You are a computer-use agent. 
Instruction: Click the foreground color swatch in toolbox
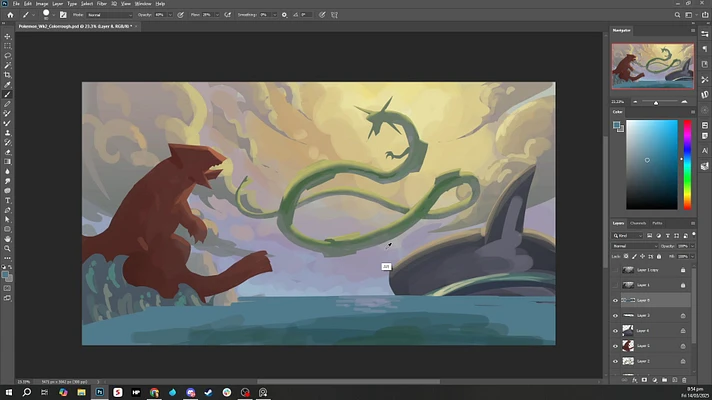[x=5, y=275]
